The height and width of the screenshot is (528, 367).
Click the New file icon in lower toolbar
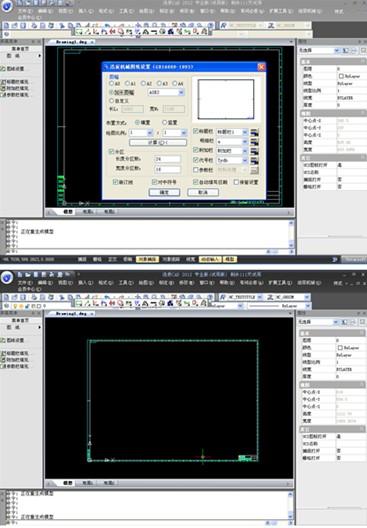(x=7, y=297)
